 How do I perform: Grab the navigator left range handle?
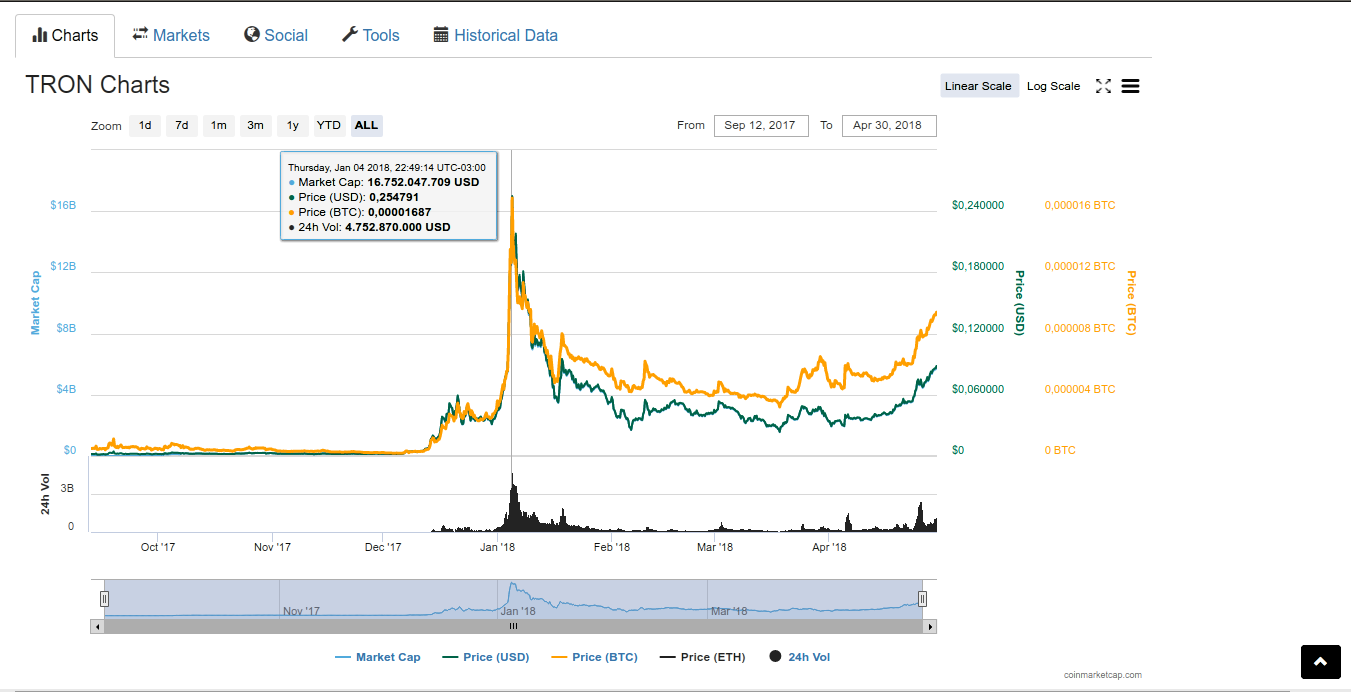pos(104,599)
